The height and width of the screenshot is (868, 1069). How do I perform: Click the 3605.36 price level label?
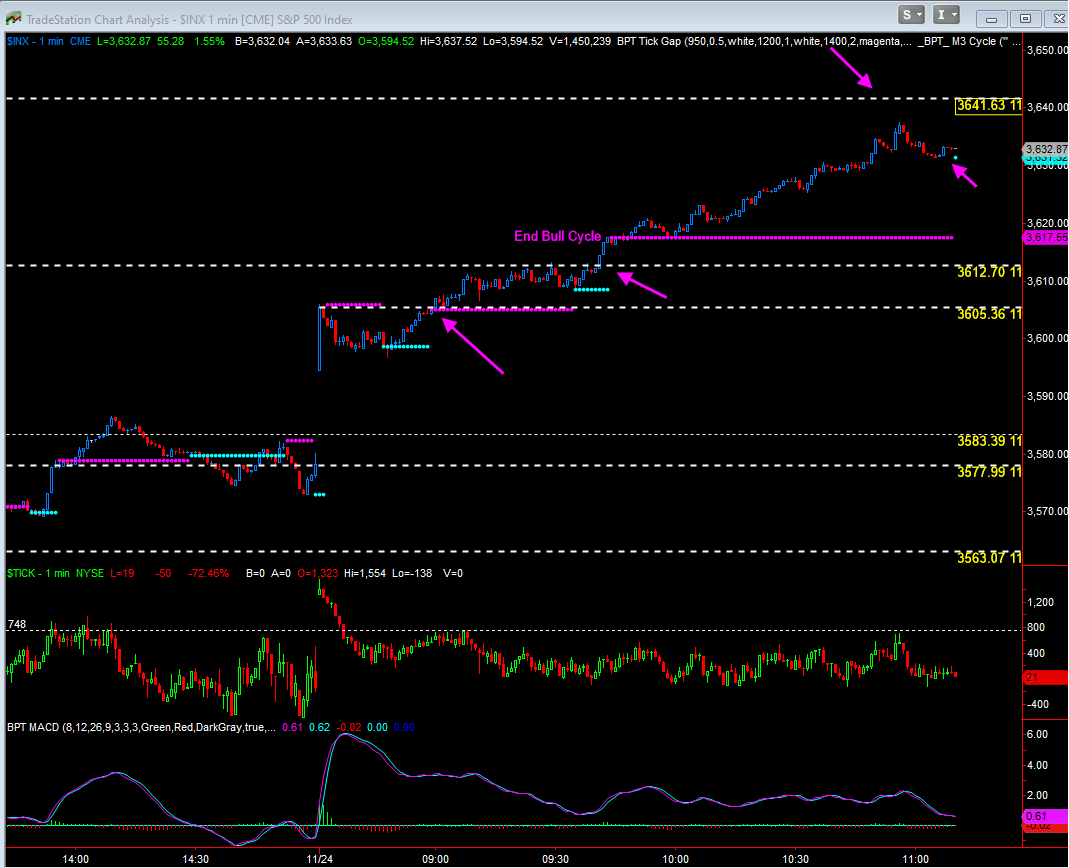[x=988, y=313]
